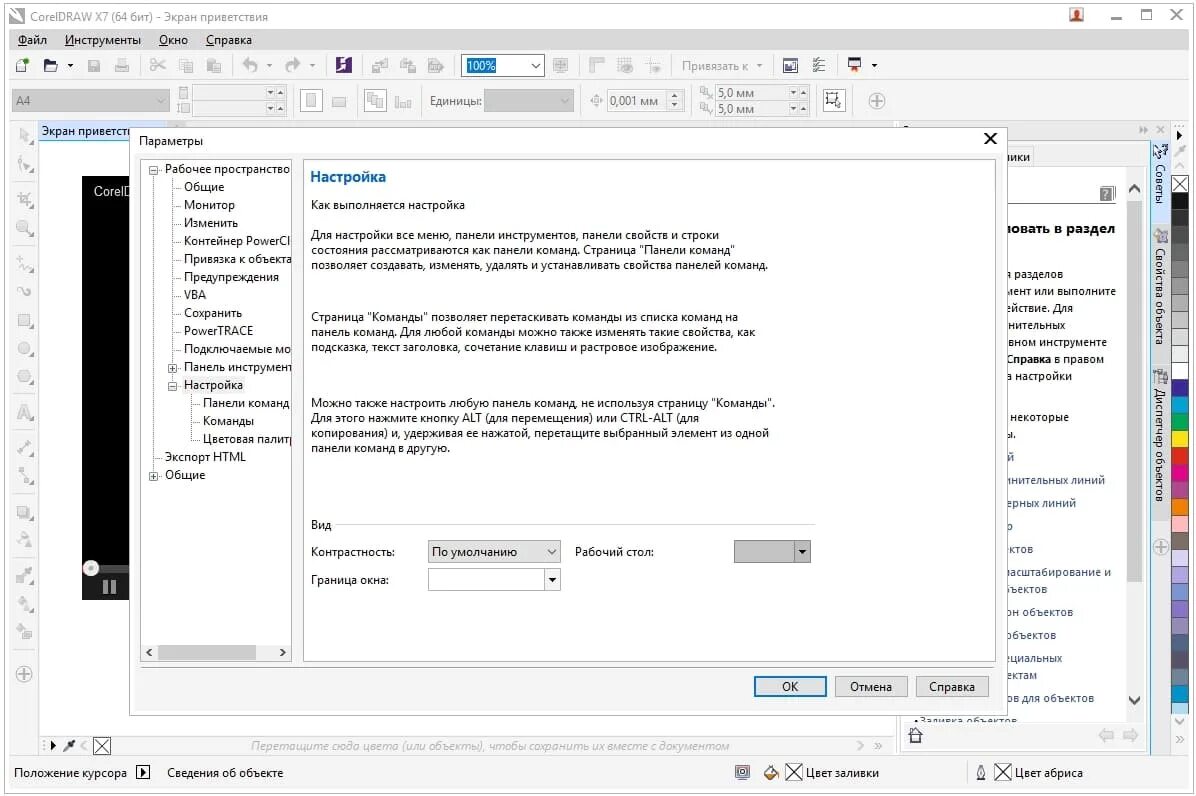Click the Справка button in dialog
Image resolution: width=1196 pixels, height=796 pixels.
click(x=951, y=686)
